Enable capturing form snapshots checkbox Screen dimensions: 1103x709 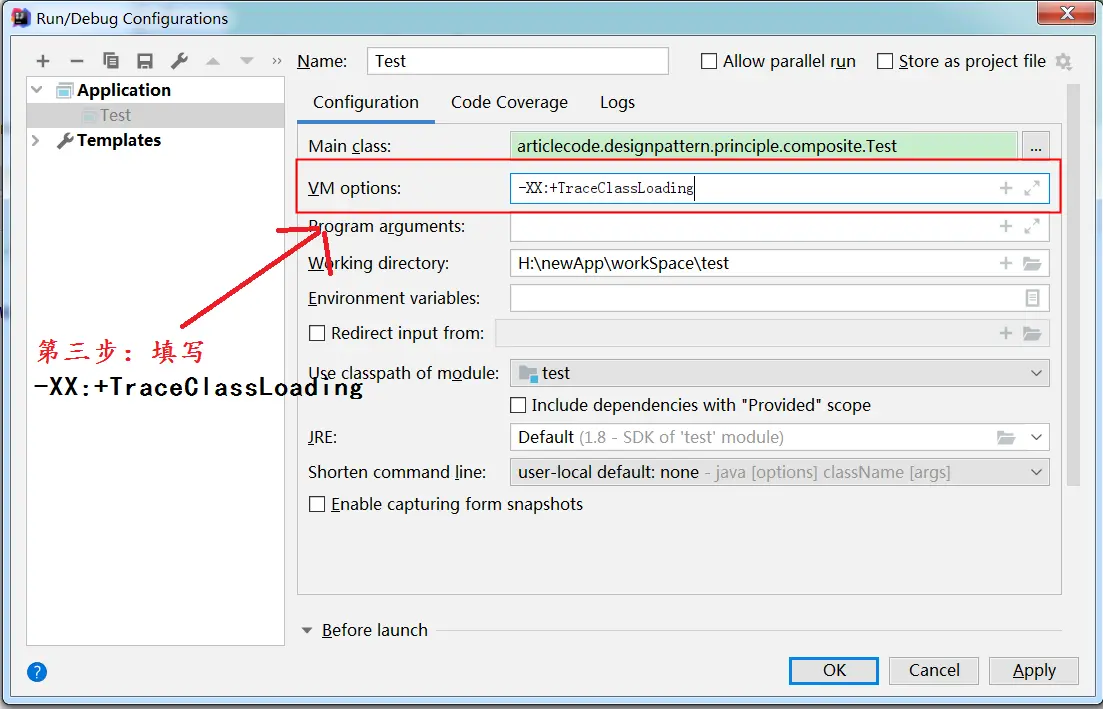pos(317,504)
